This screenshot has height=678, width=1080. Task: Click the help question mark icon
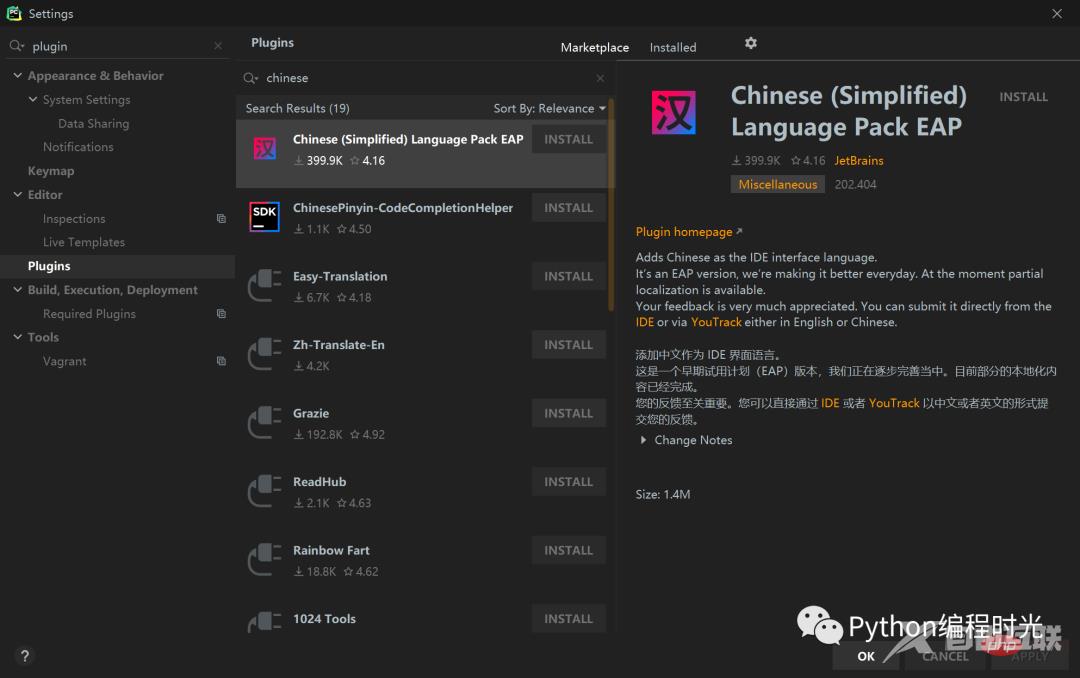coord(24,656)
